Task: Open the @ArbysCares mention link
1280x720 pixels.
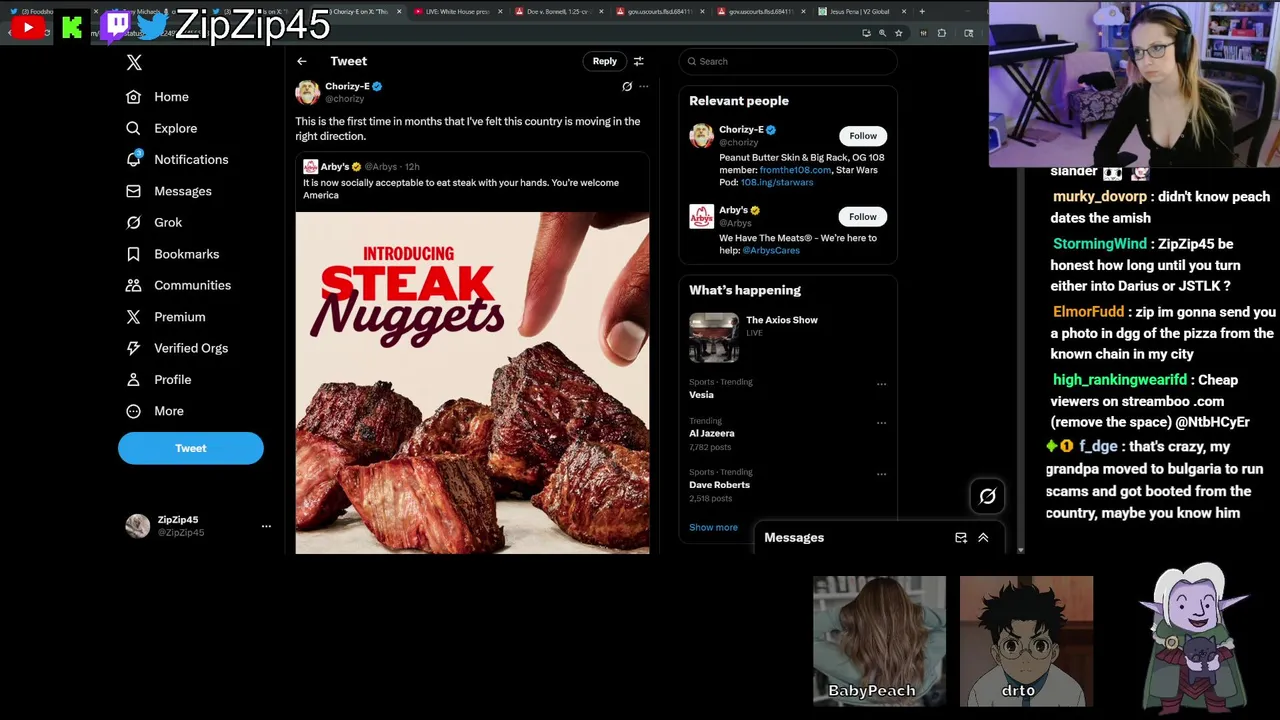Action: tap(771, 251)
